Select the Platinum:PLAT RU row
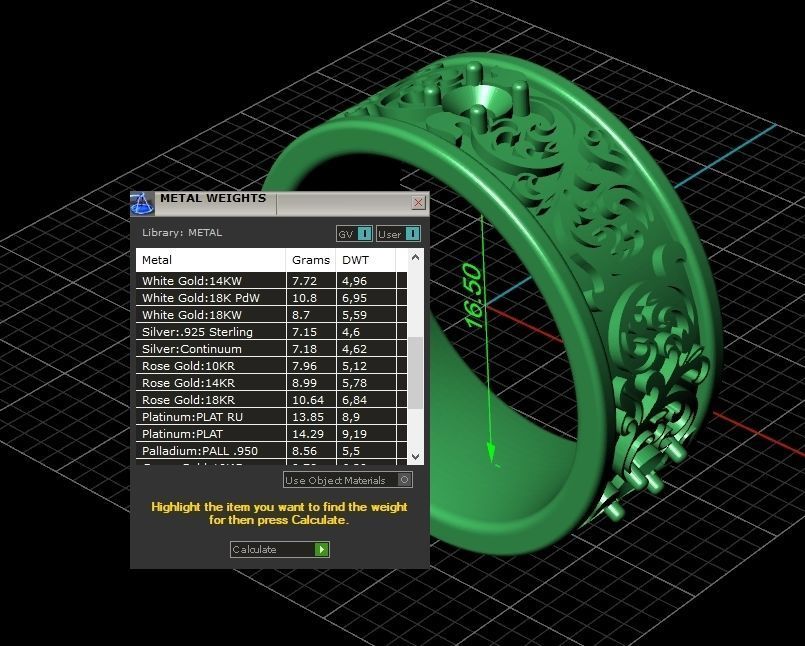 [x=271, y=416]
